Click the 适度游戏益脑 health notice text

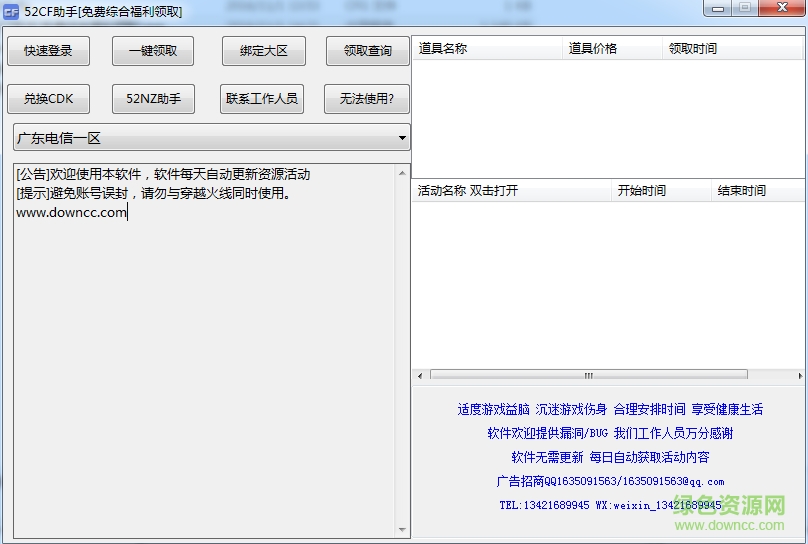click(x=610, y=410)
